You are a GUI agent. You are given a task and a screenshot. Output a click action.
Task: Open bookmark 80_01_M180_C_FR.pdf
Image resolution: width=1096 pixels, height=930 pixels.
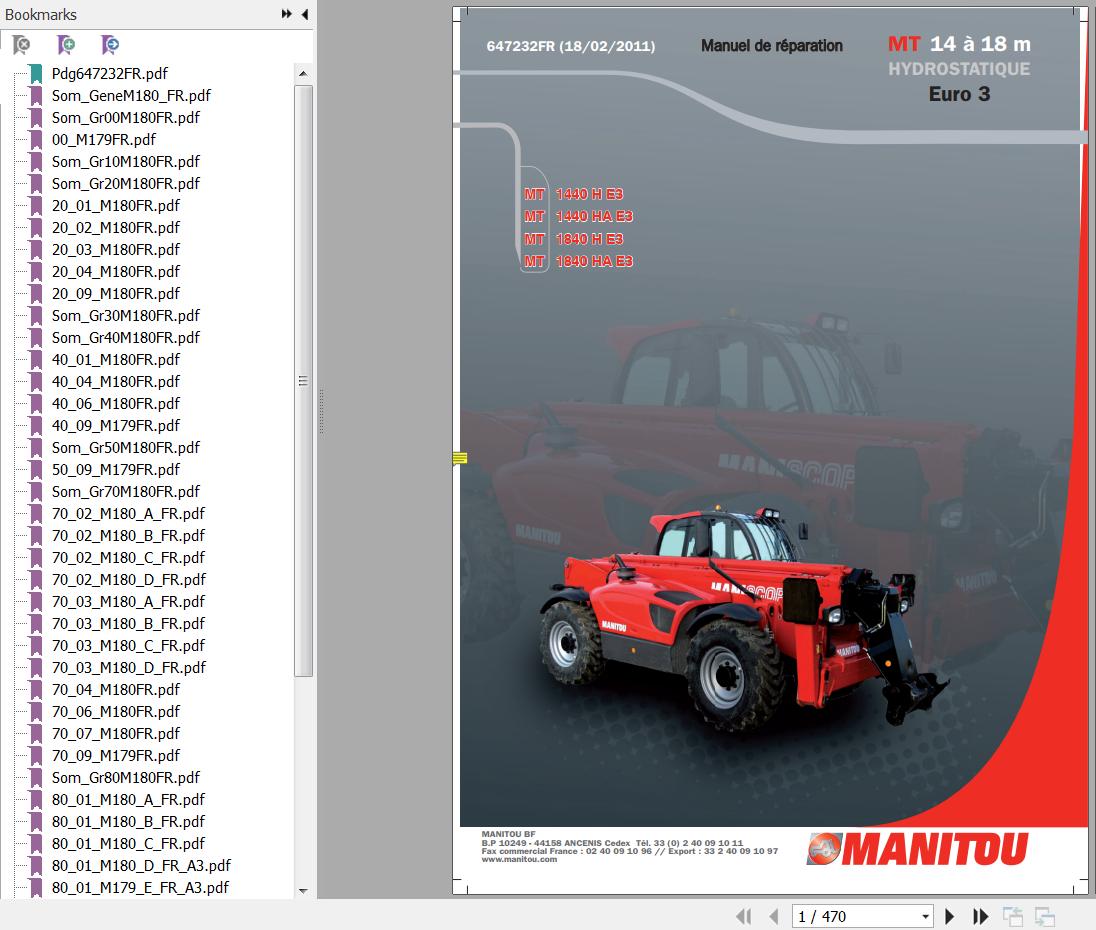coord(128,844)
